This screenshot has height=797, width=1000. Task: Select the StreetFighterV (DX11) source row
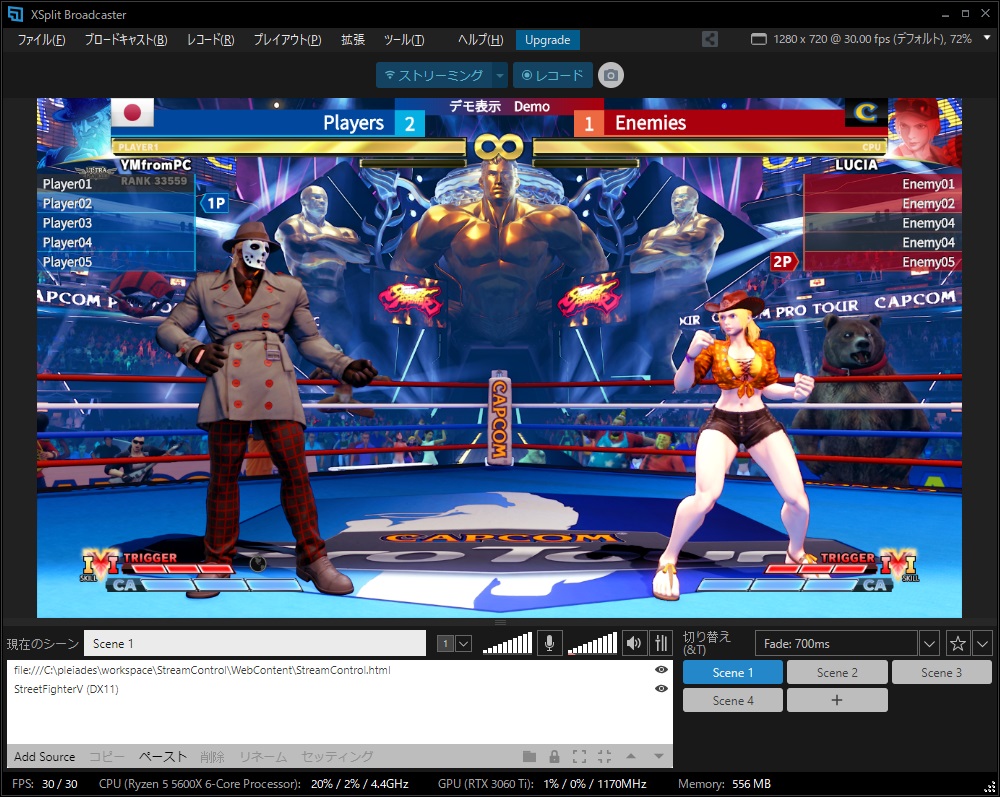339,689
